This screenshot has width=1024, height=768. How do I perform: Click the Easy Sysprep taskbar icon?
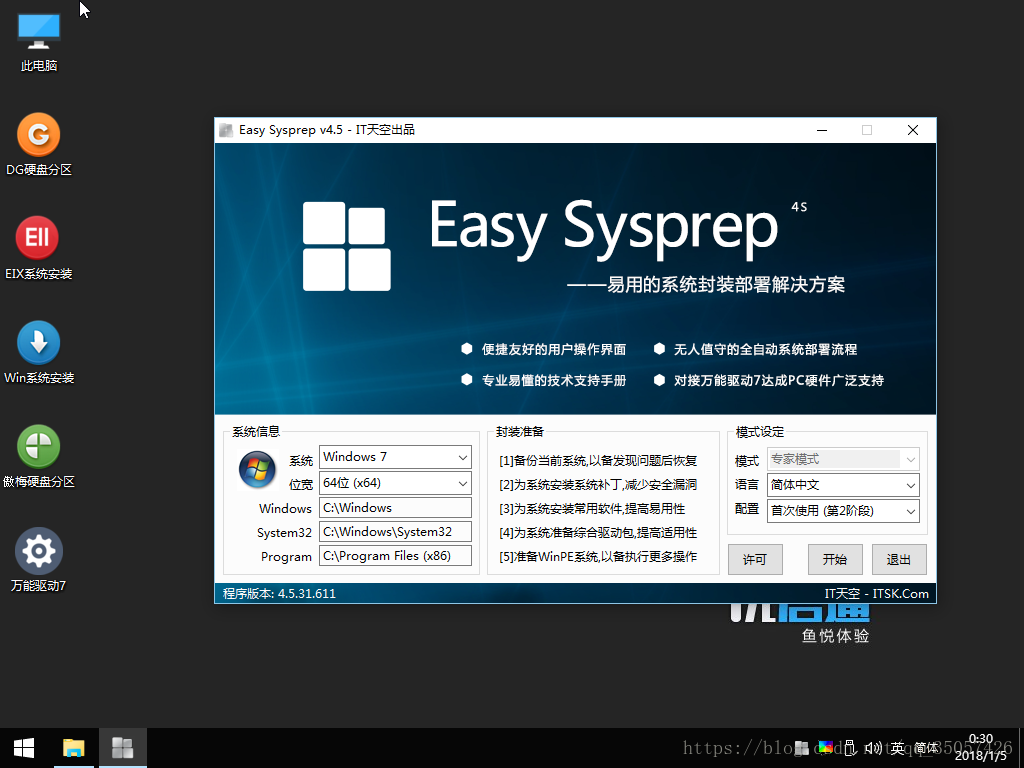click(x=122, y=748)
